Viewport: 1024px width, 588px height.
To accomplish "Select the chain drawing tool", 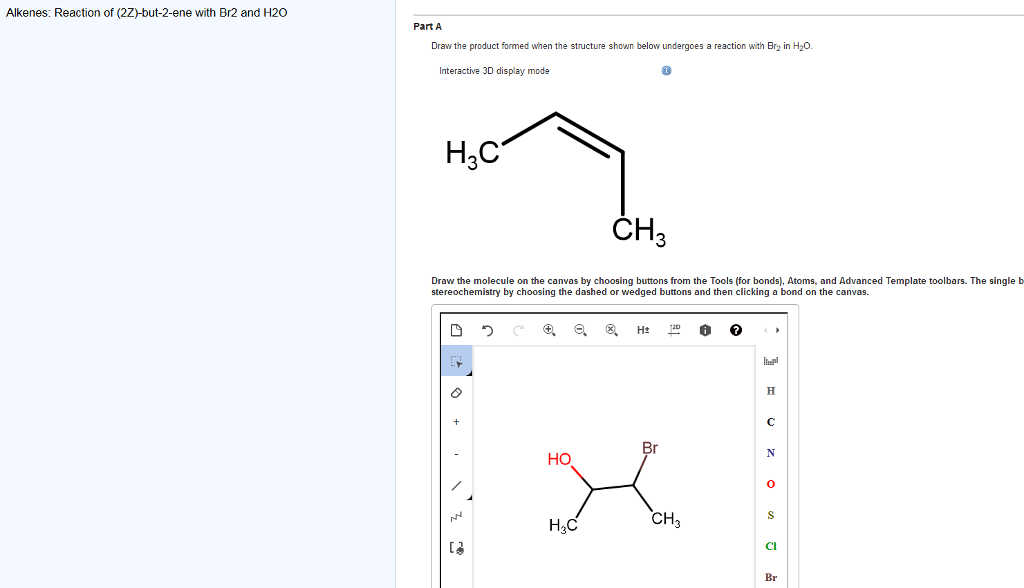I will coord(456,516).
